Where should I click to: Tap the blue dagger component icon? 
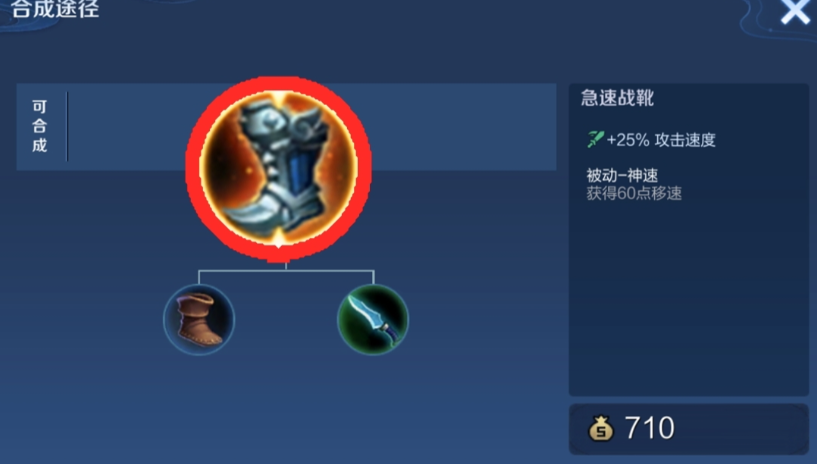[x=373, y=320]
